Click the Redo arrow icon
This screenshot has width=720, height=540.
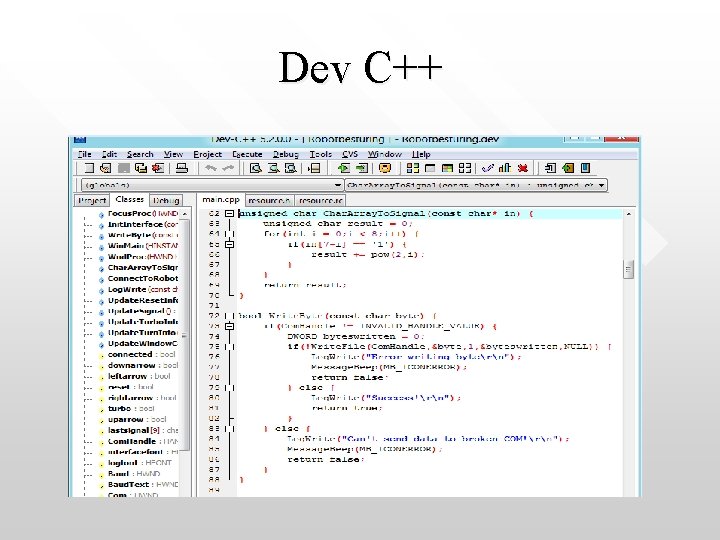(x=228, y=168)
